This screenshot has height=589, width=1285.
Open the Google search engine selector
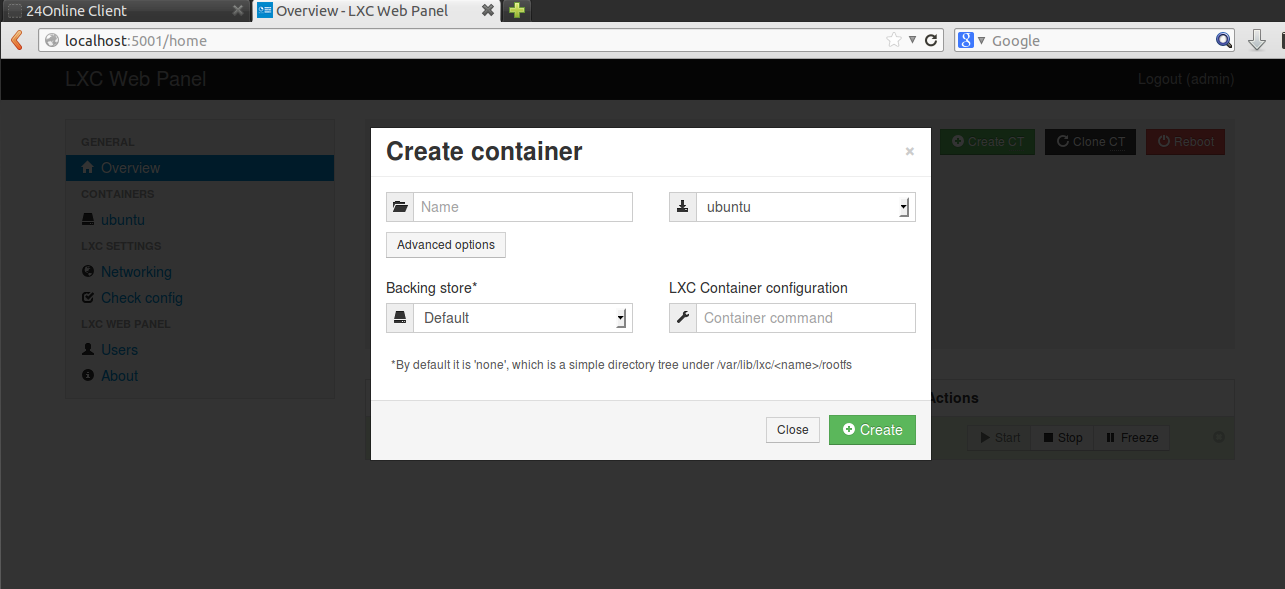(x=970, y=40)
